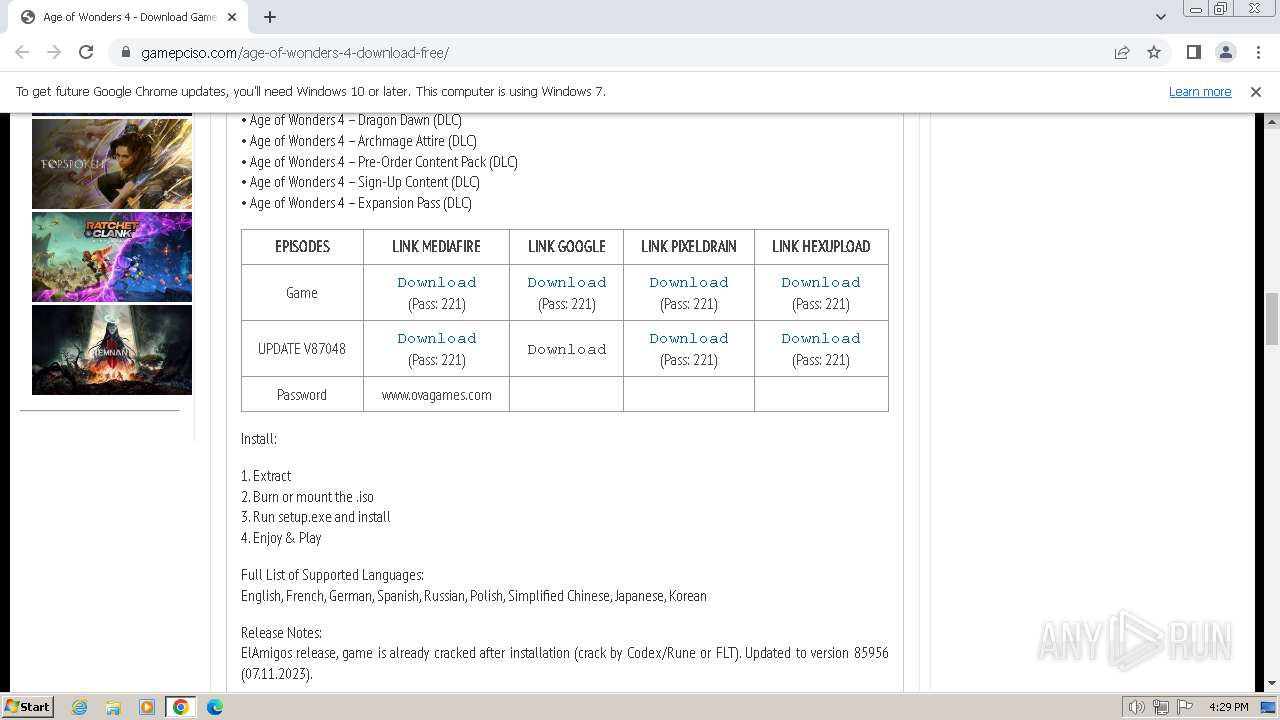This screenshot has height=720, width=1280.
Task: Bookmark this tab with star
Action: (x=1154, y=52)
